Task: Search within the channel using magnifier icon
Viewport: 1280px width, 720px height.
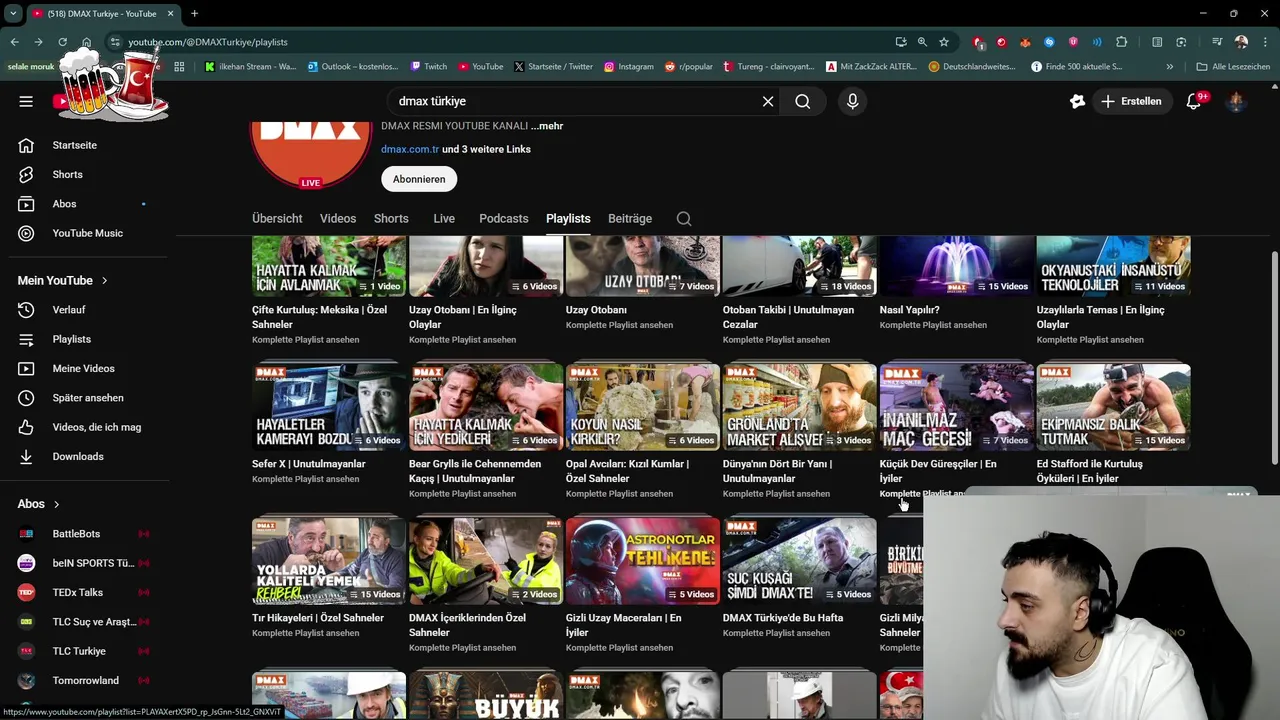Action: [x=684, y=219]
